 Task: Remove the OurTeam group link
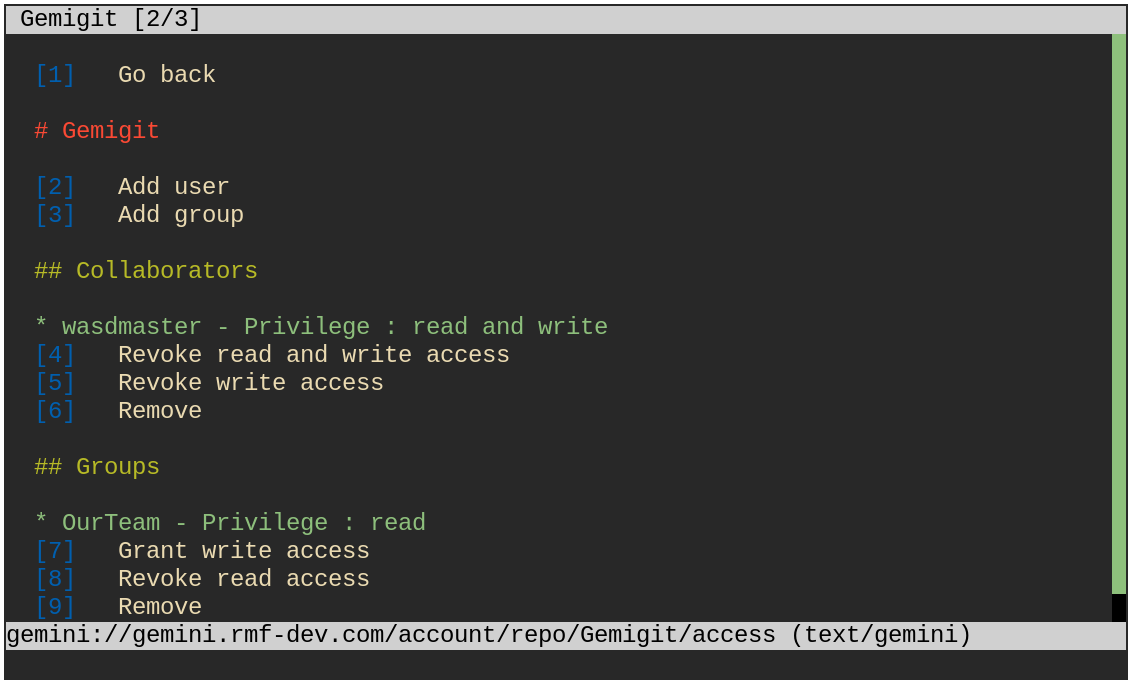click(x=160, y=607)
